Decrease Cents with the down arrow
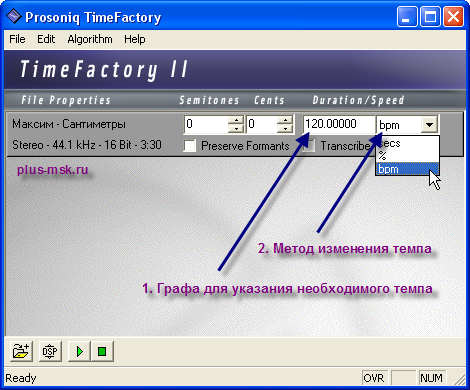This screenshot has width=470, height=390. [285, 129]
